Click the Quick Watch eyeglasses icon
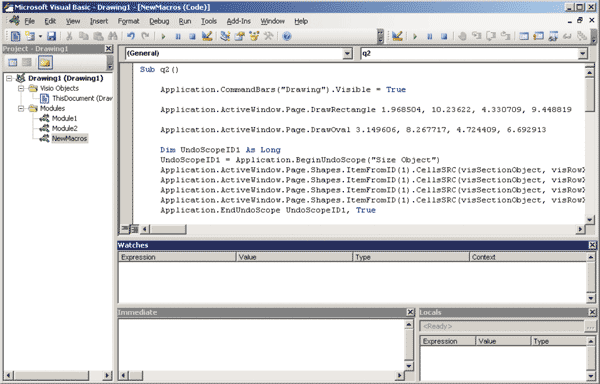The height and width of the screenshot is (384, 600). 567,36
